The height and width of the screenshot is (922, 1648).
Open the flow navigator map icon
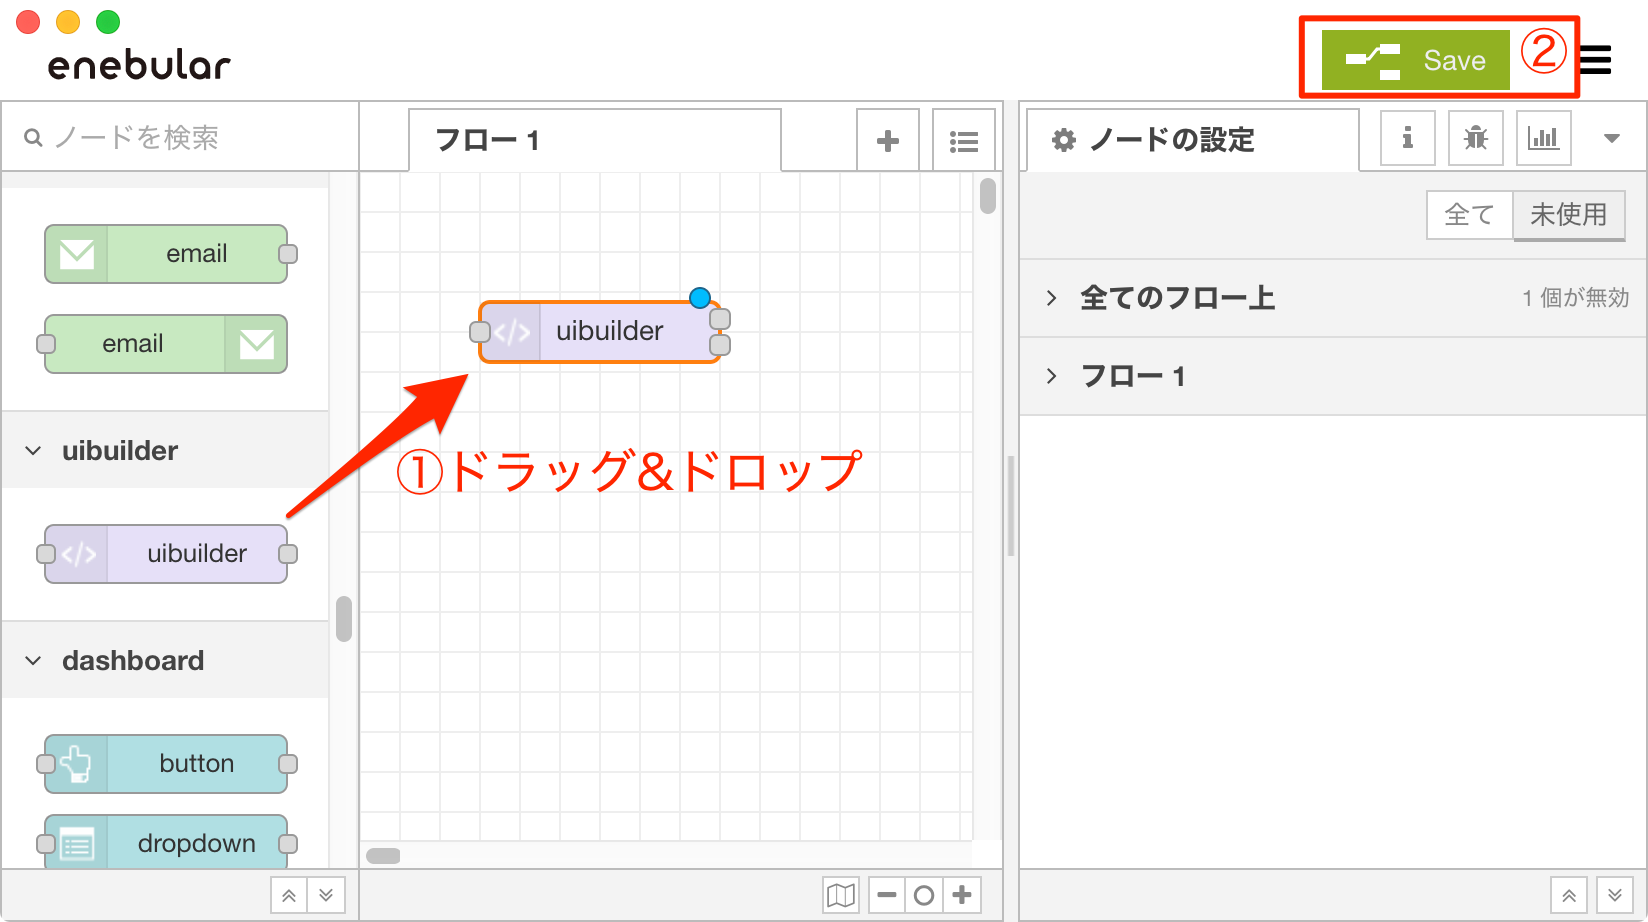(841, 895)
